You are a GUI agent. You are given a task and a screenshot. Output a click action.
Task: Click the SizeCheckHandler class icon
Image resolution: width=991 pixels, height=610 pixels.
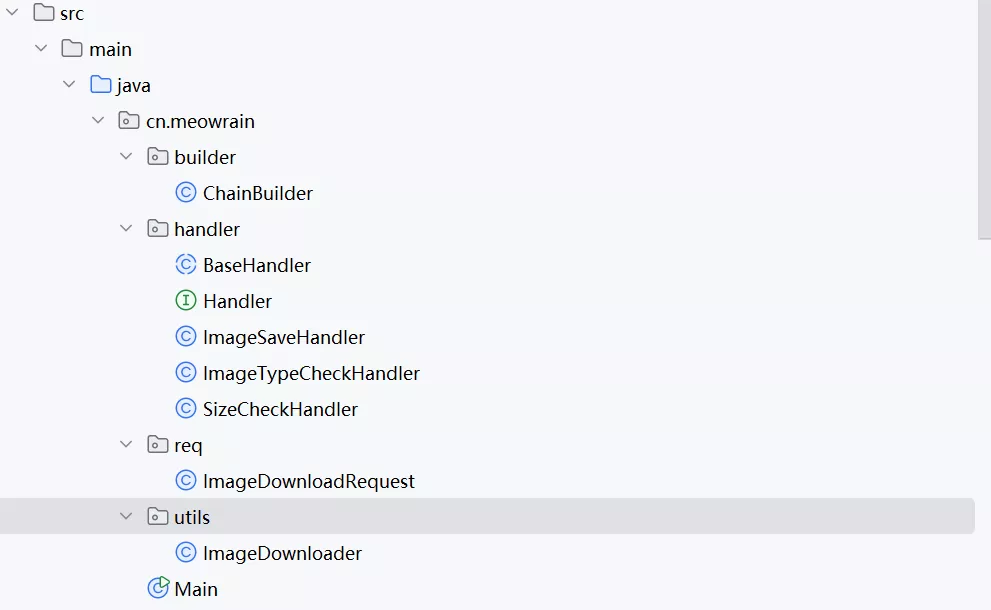185,409
